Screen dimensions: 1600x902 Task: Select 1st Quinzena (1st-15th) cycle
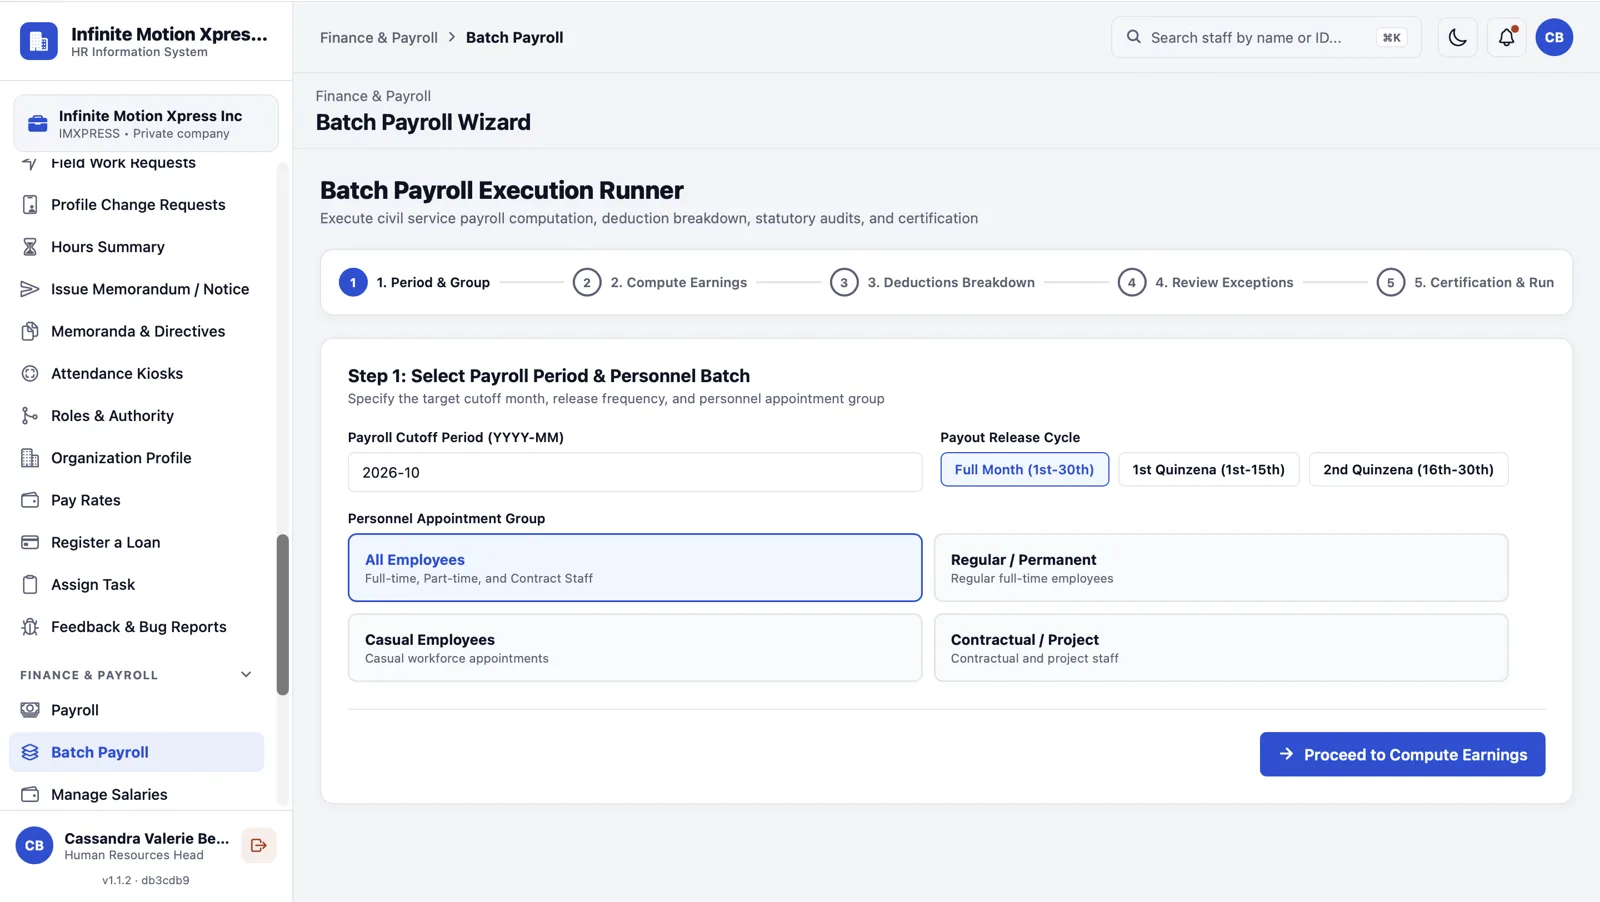(x=1208, y=470)
